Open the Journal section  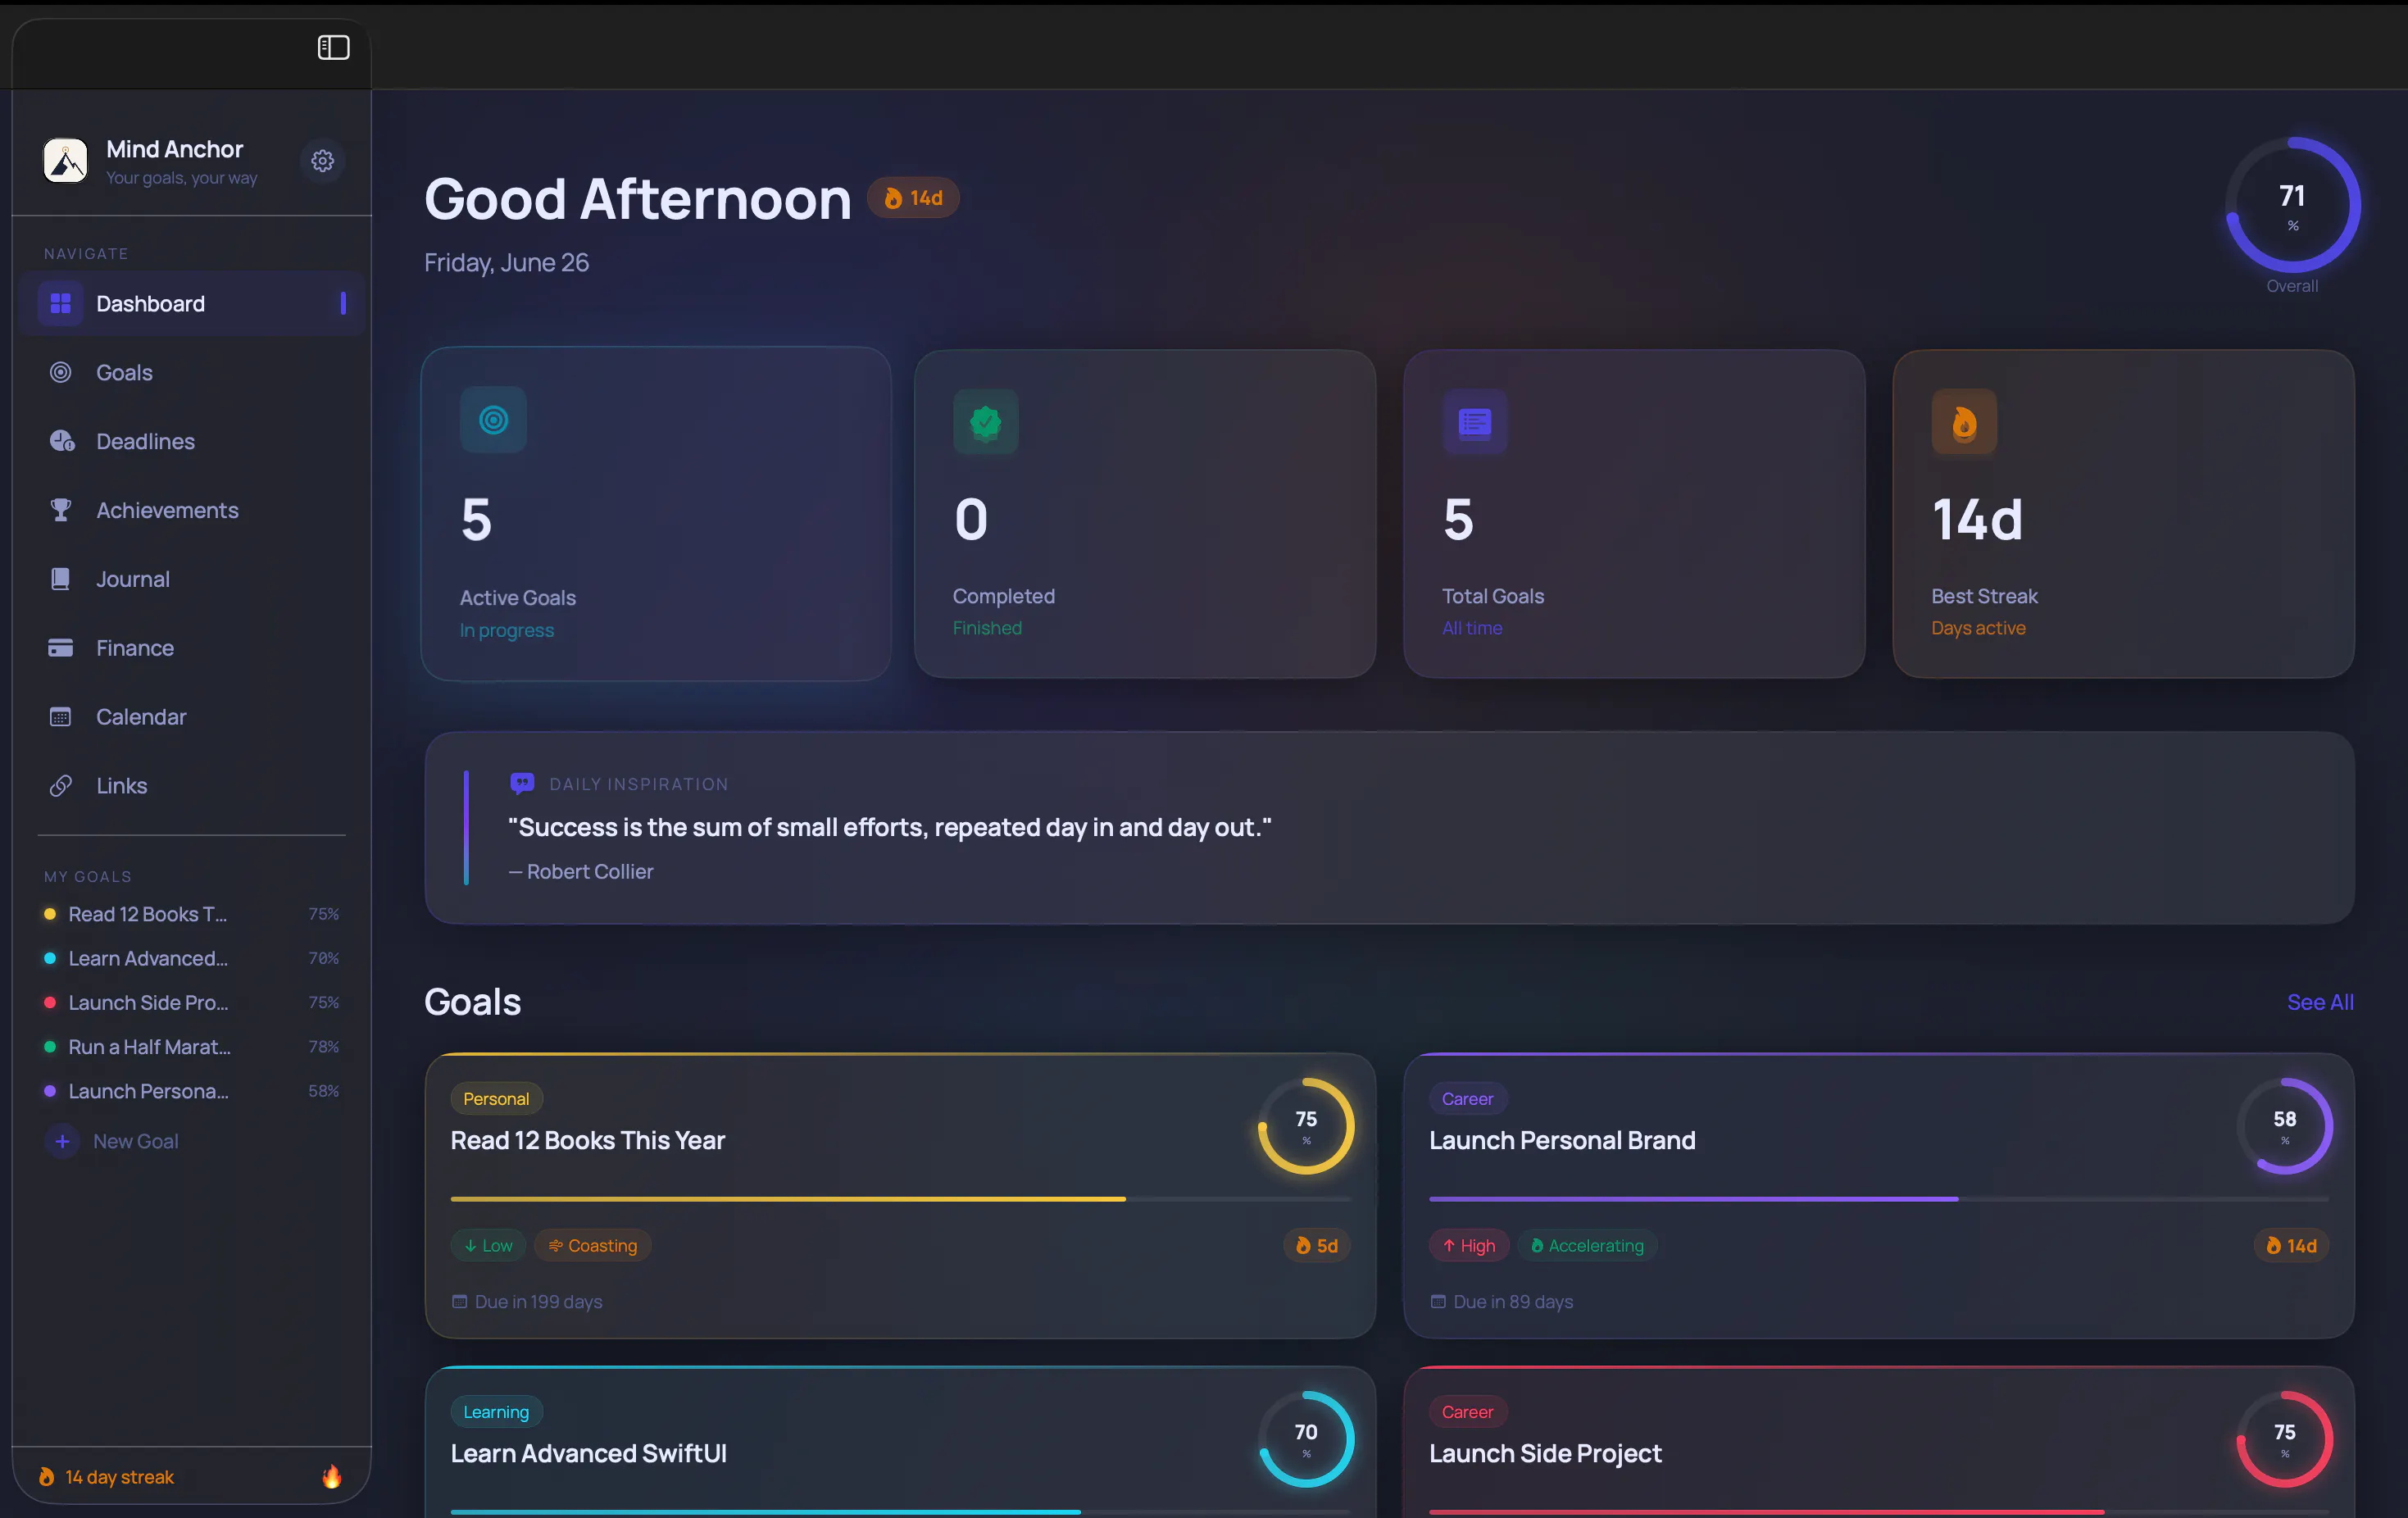pyautogui.click(x=191, y=579)
